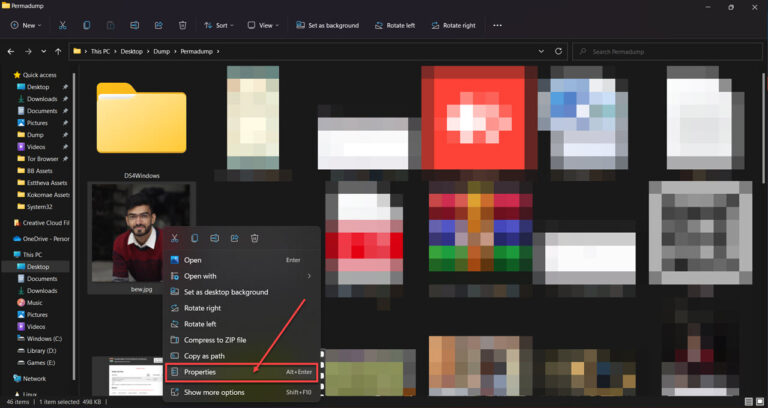Choose Rotate right in the context menu

click(x=241, y=308)
